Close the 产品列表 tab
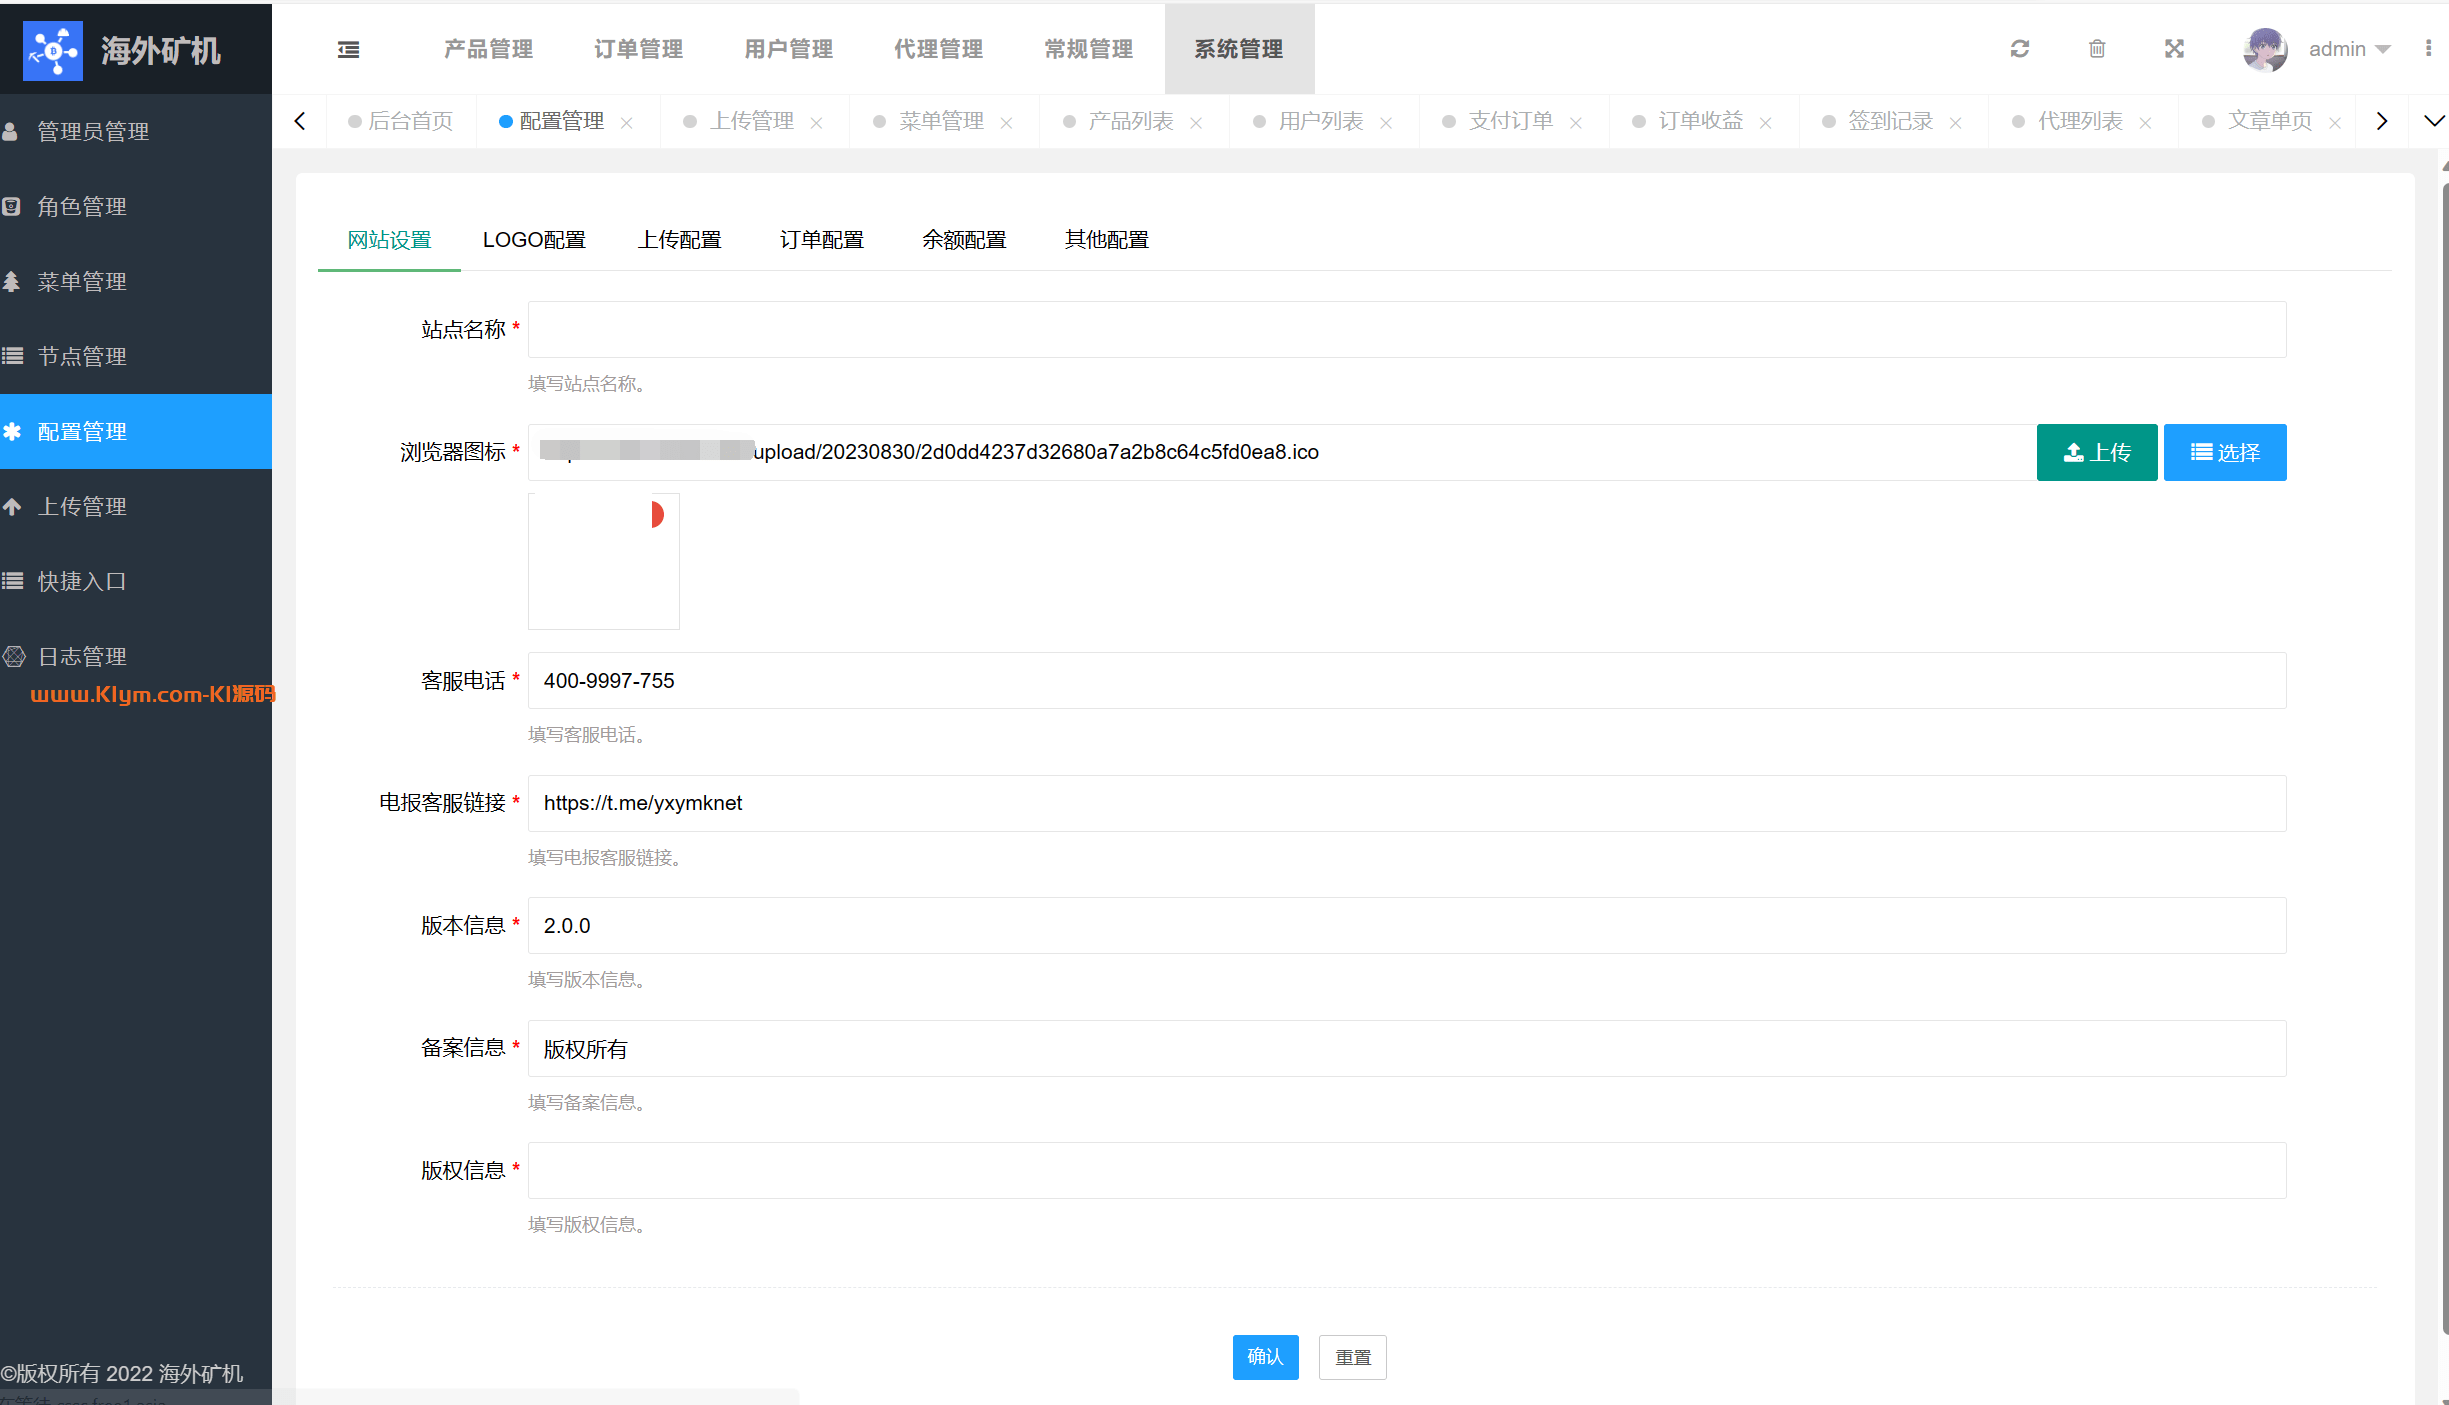This screenshot has width=2449, height=1405. [x=1196, y=122]
